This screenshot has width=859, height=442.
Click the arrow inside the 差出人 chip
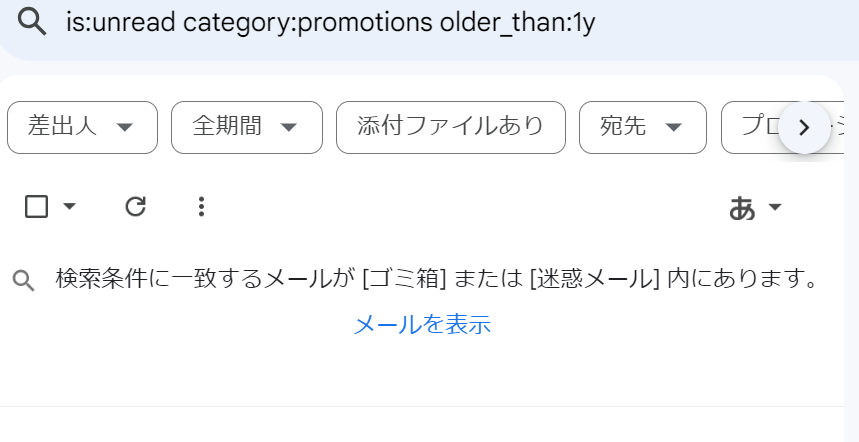tap(125, 127)
